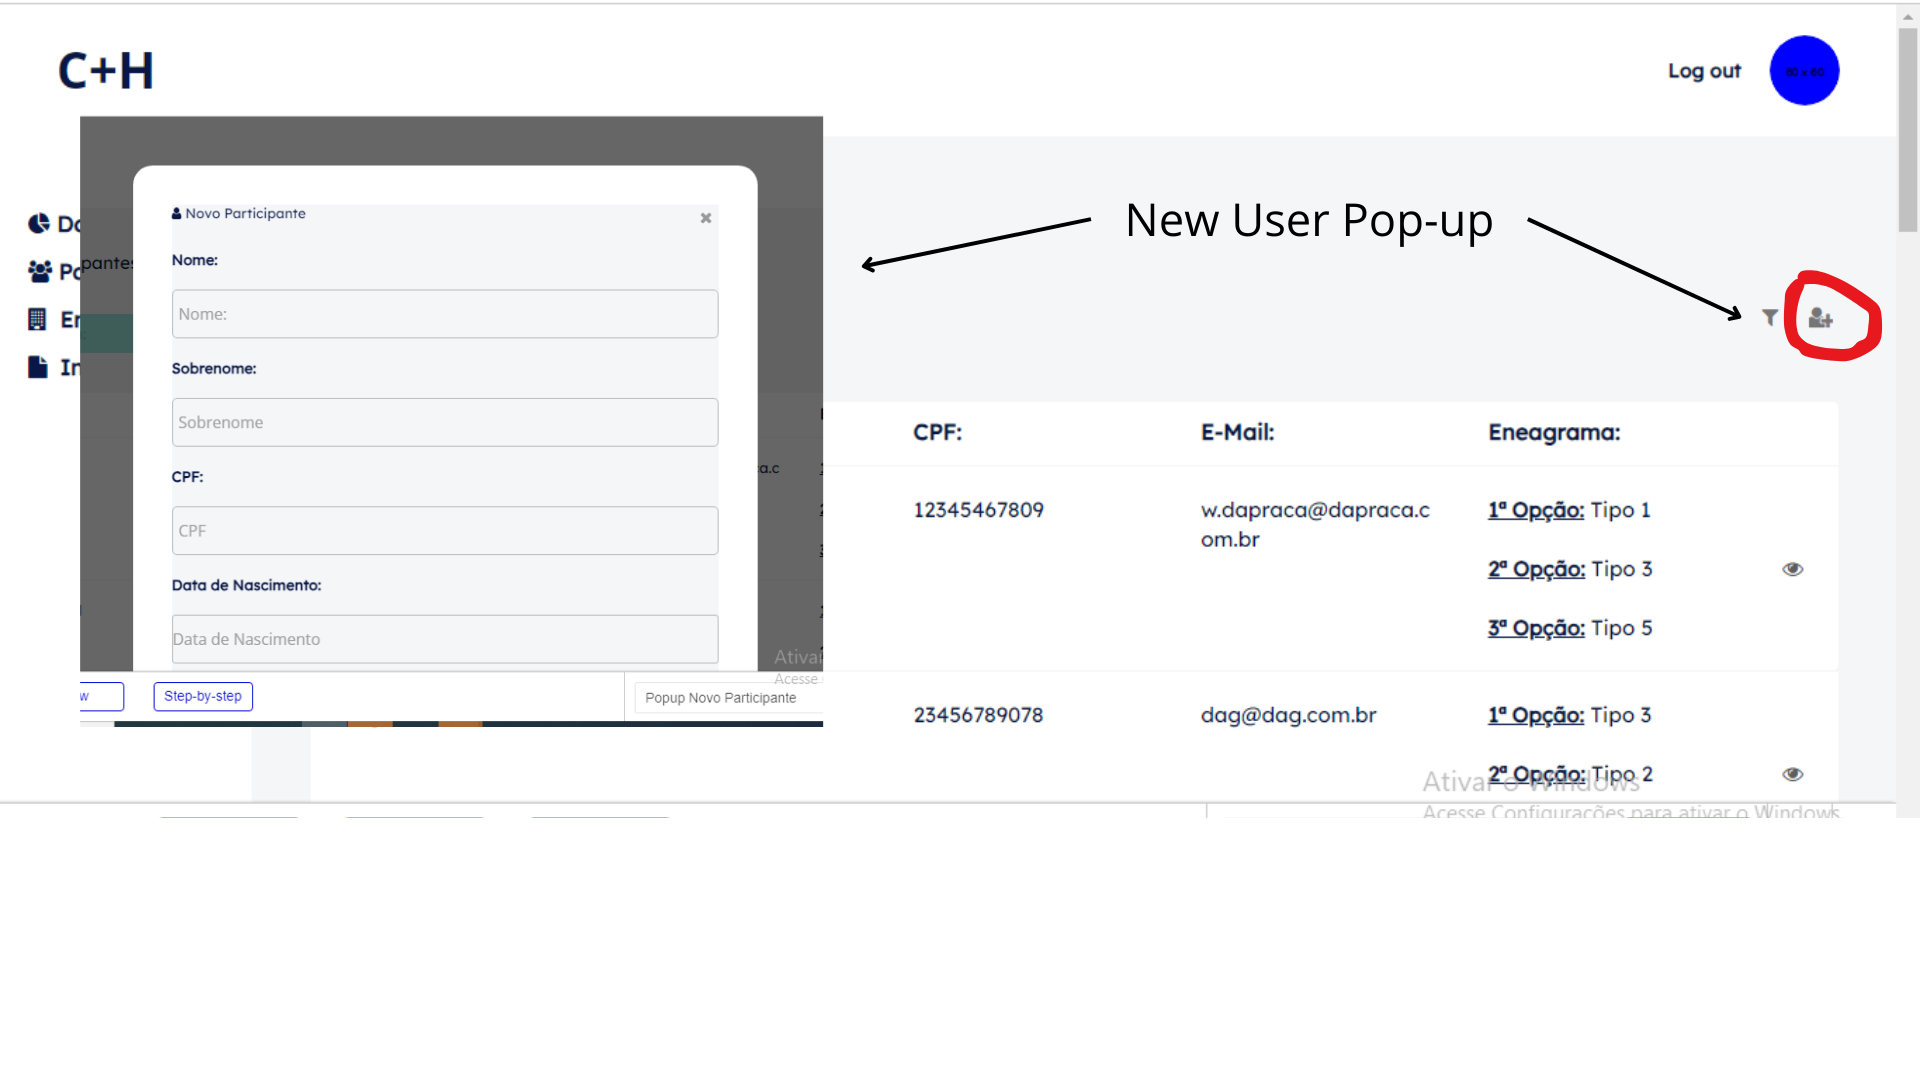
Task: Open the participants group sidebar icon
Action: click(x=40, y=271)
